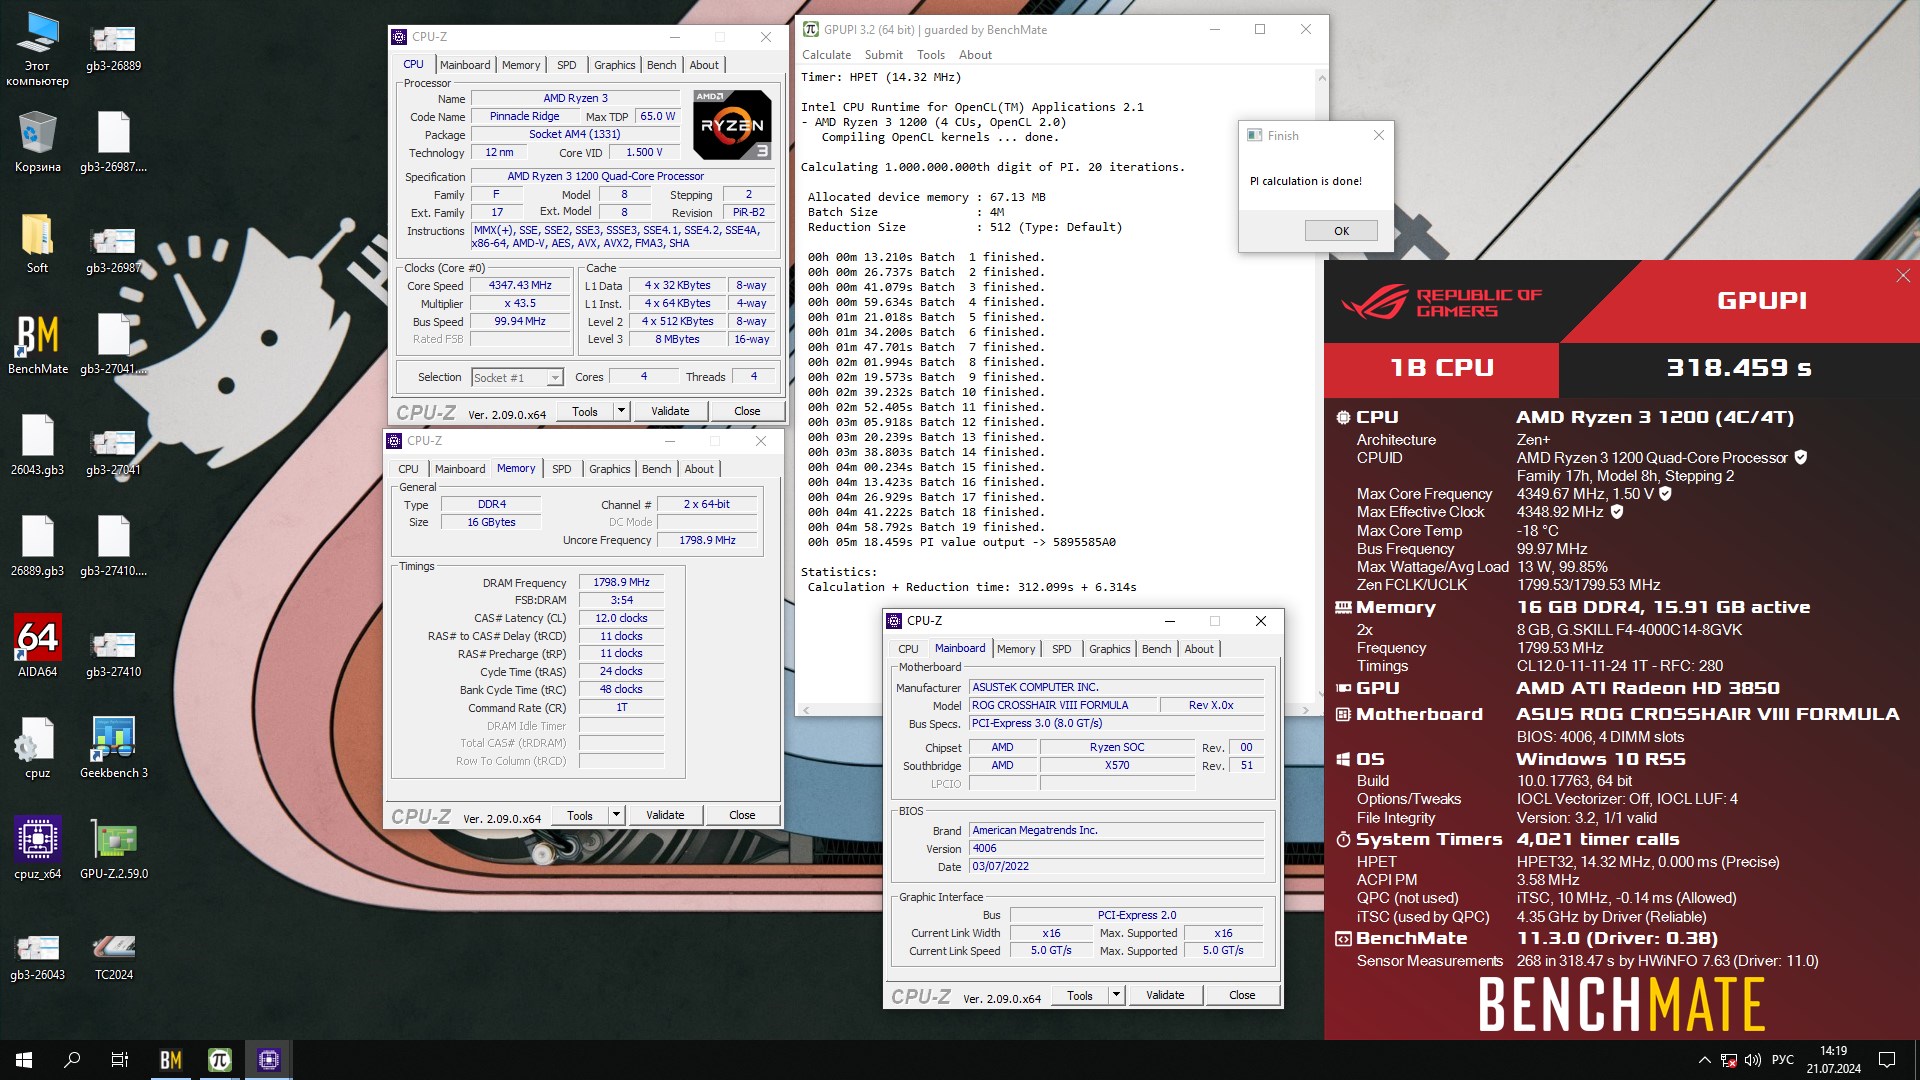Close the BenchMate result overlay
The width and height of the screenshot is (1920, 1080).
1902,276
